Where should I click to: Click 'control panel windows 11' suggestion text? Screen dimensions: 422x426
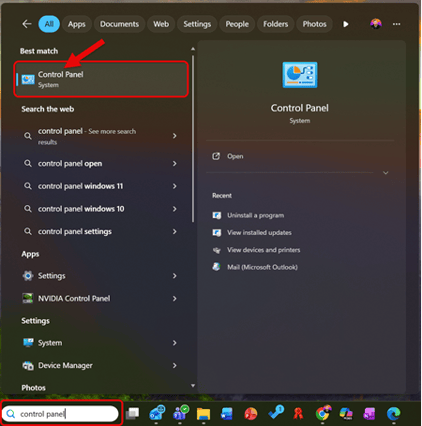80,186
